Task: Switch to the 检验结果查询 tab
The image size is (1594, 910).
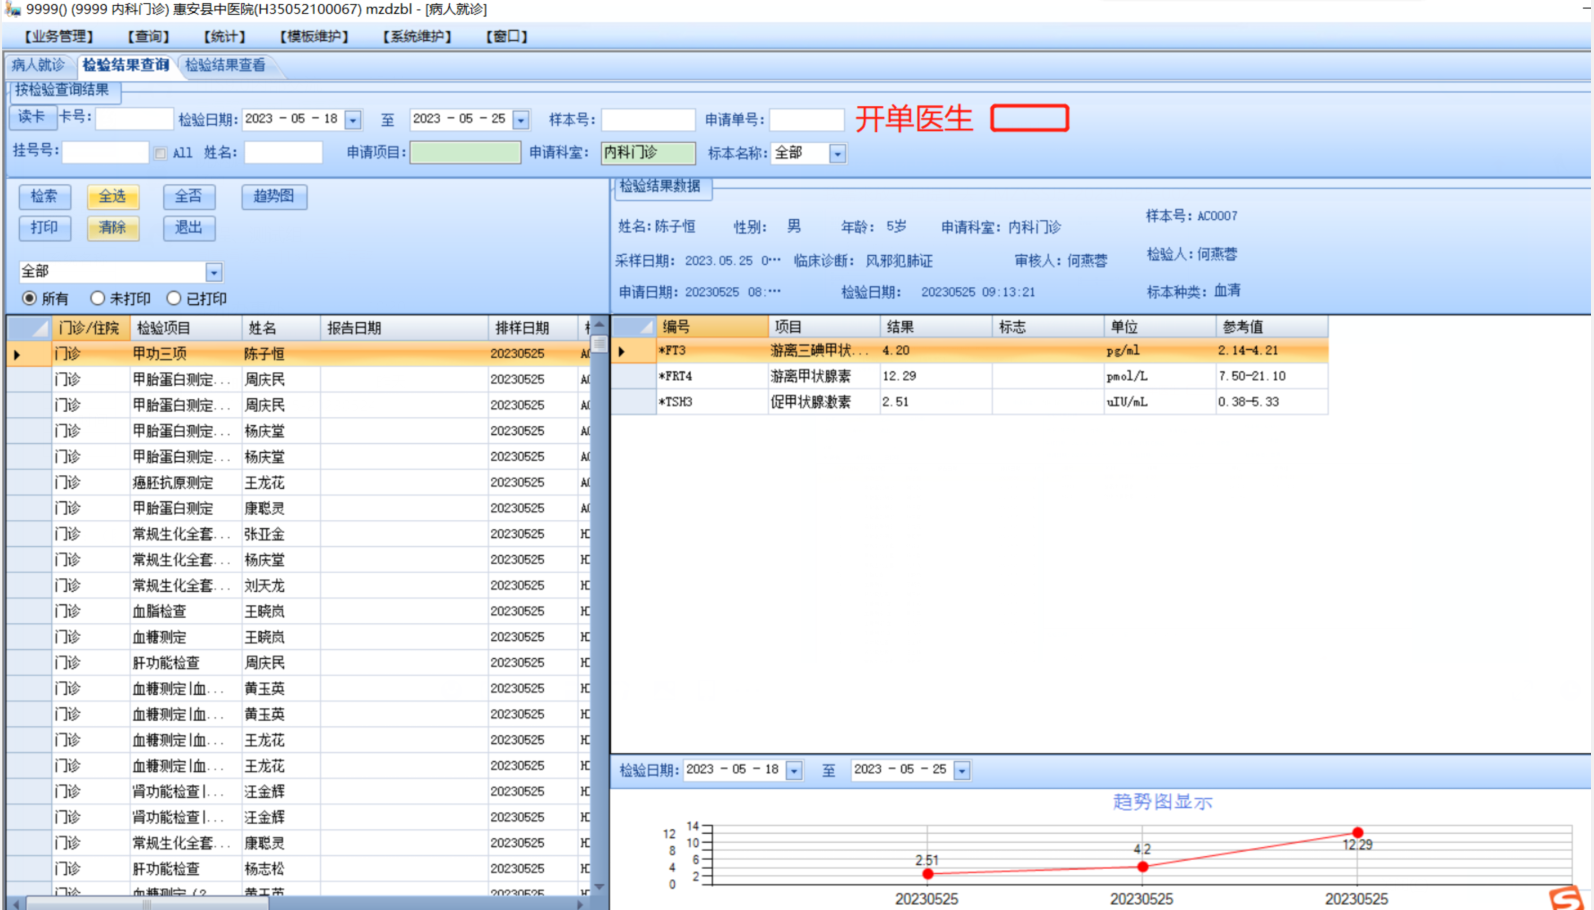Action: (126, 65)
